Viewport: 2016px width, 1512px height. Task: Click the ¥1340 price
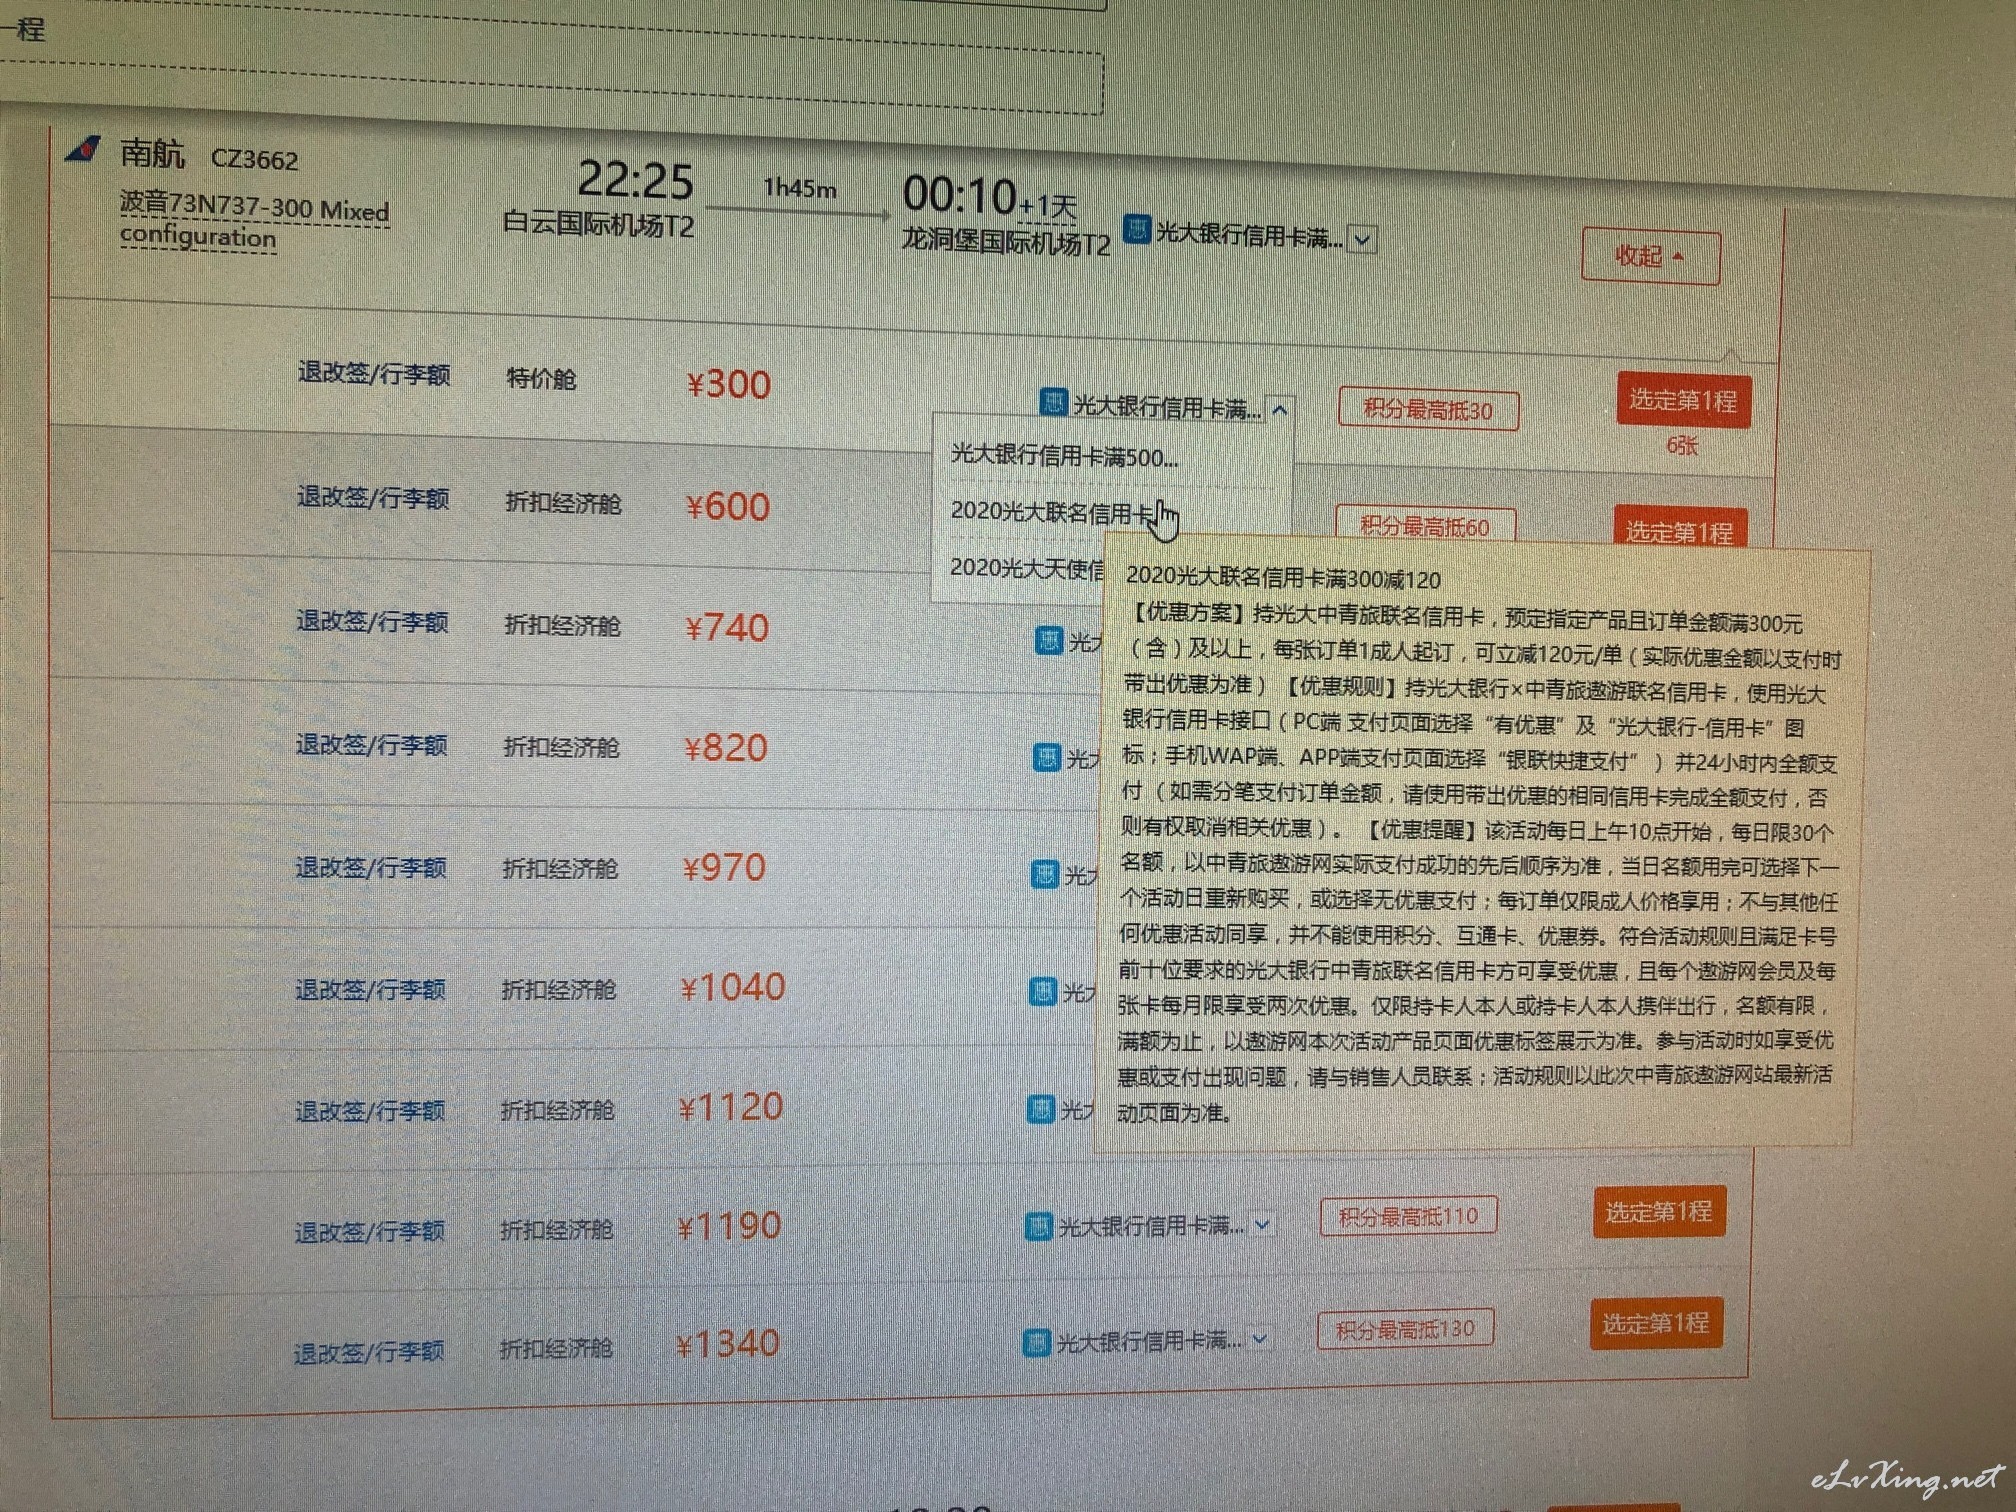tap(727, 1344)
